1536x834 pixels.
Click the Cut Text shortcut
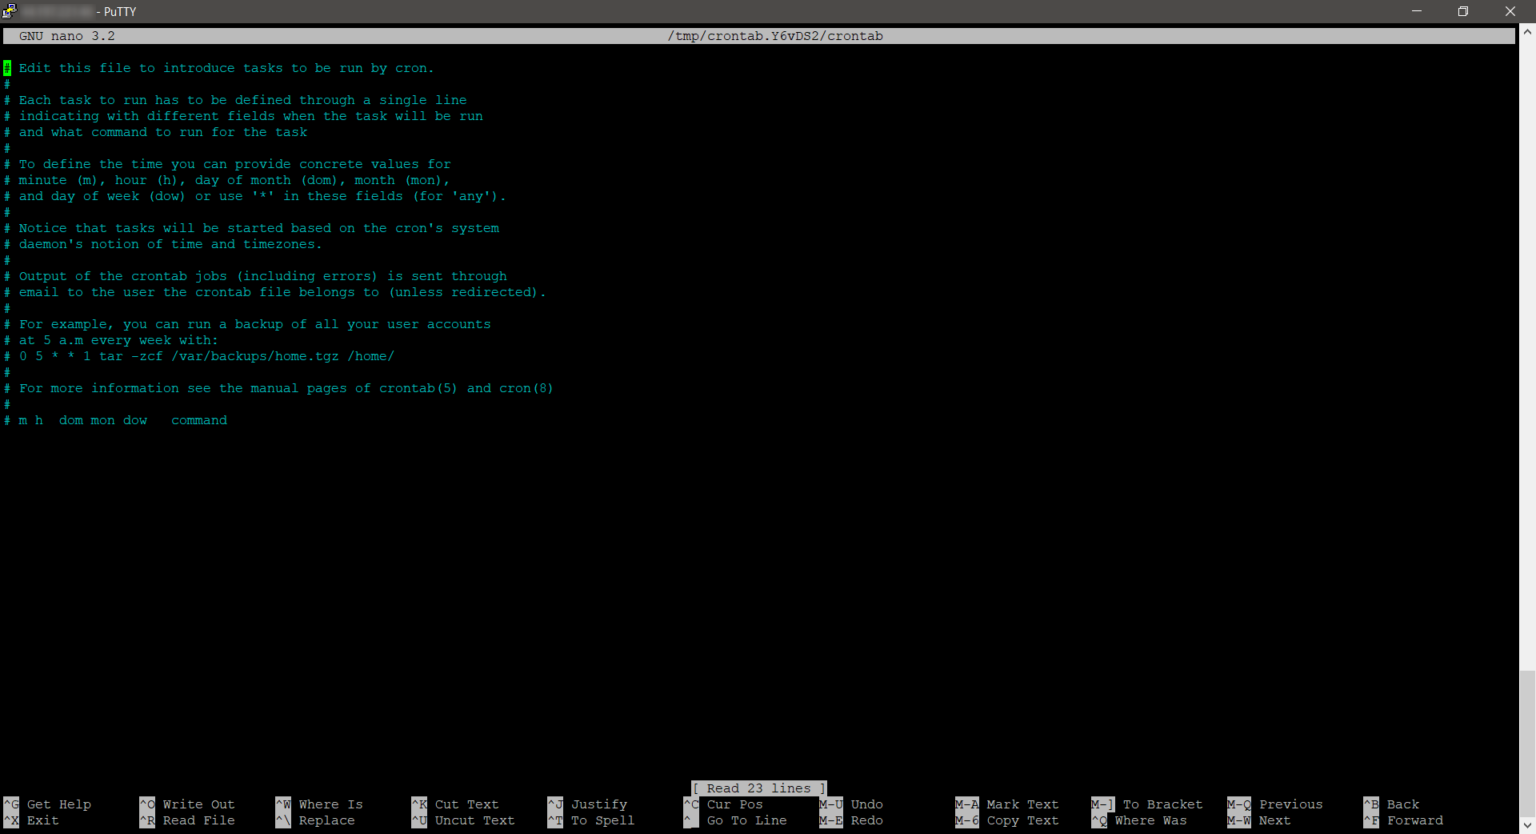[466, 804]
